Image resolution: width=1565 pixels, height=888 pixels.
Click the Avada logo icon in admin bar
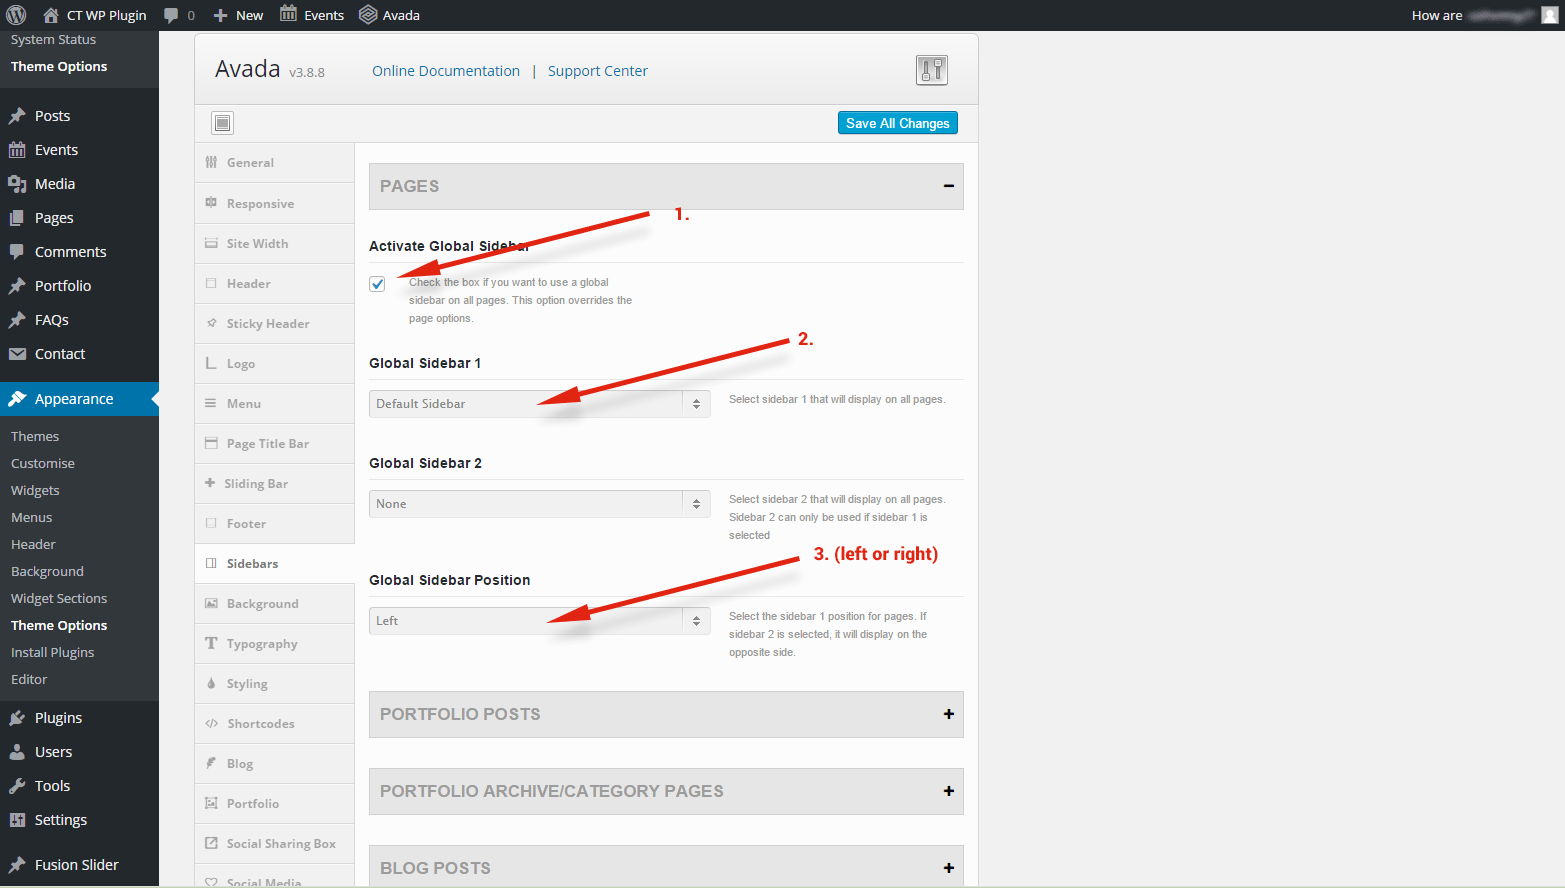click(x=368, y=15)
